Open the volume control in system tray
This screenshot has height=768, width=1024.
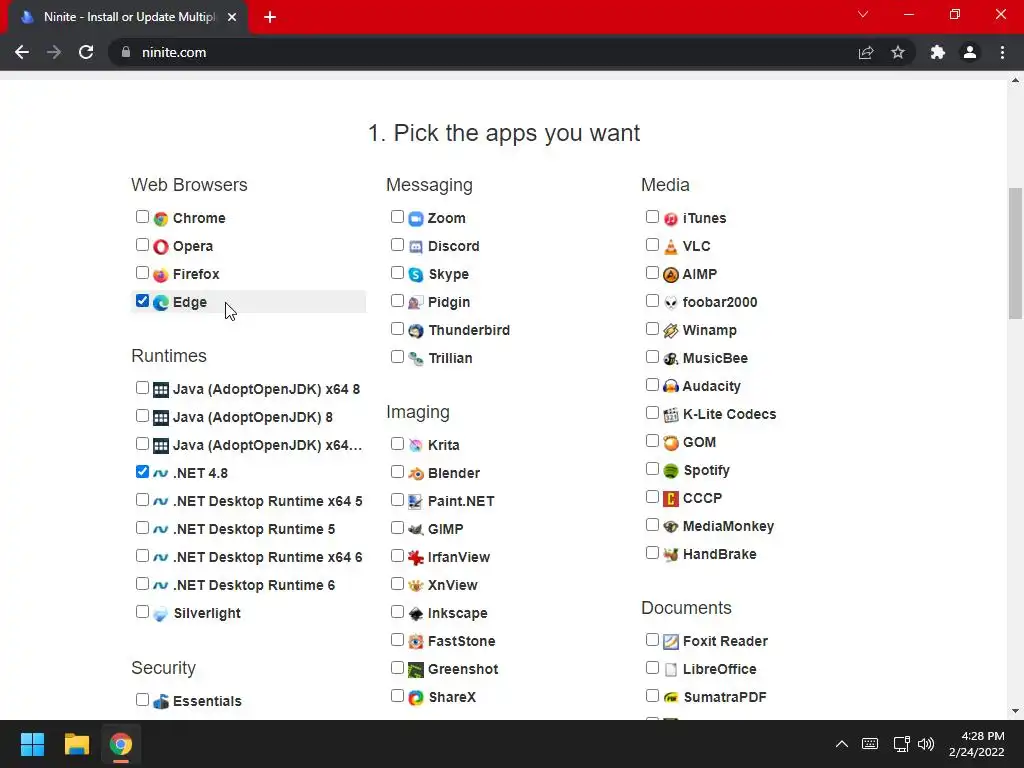tap(926, 744)
